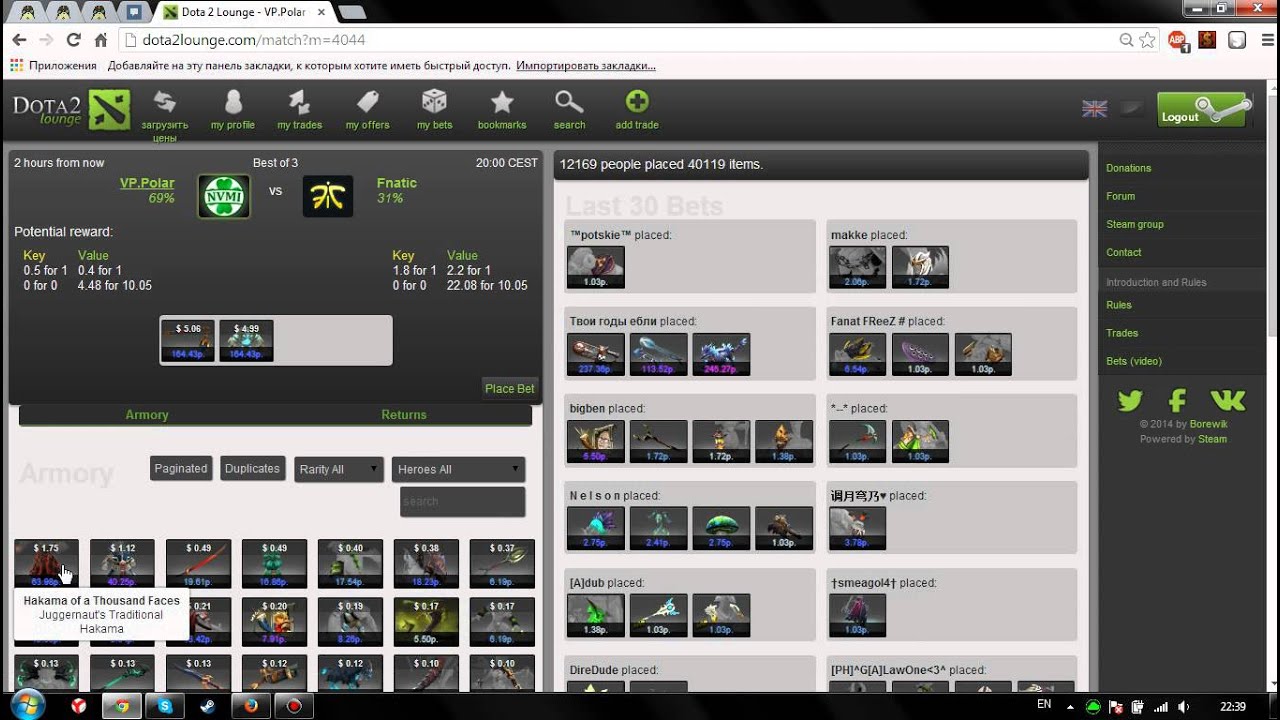Viewport: 1280px width, 720px height.
Task: Click the Place Bet button
Action: [510, 389]
